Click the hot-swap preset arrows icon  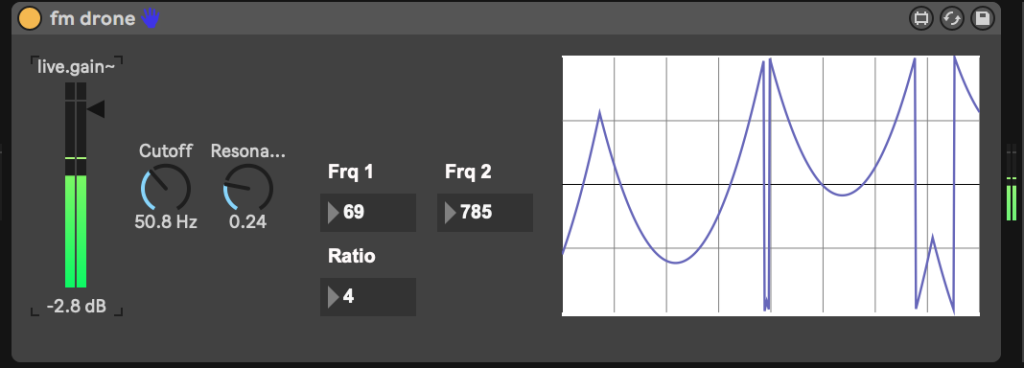952,18
